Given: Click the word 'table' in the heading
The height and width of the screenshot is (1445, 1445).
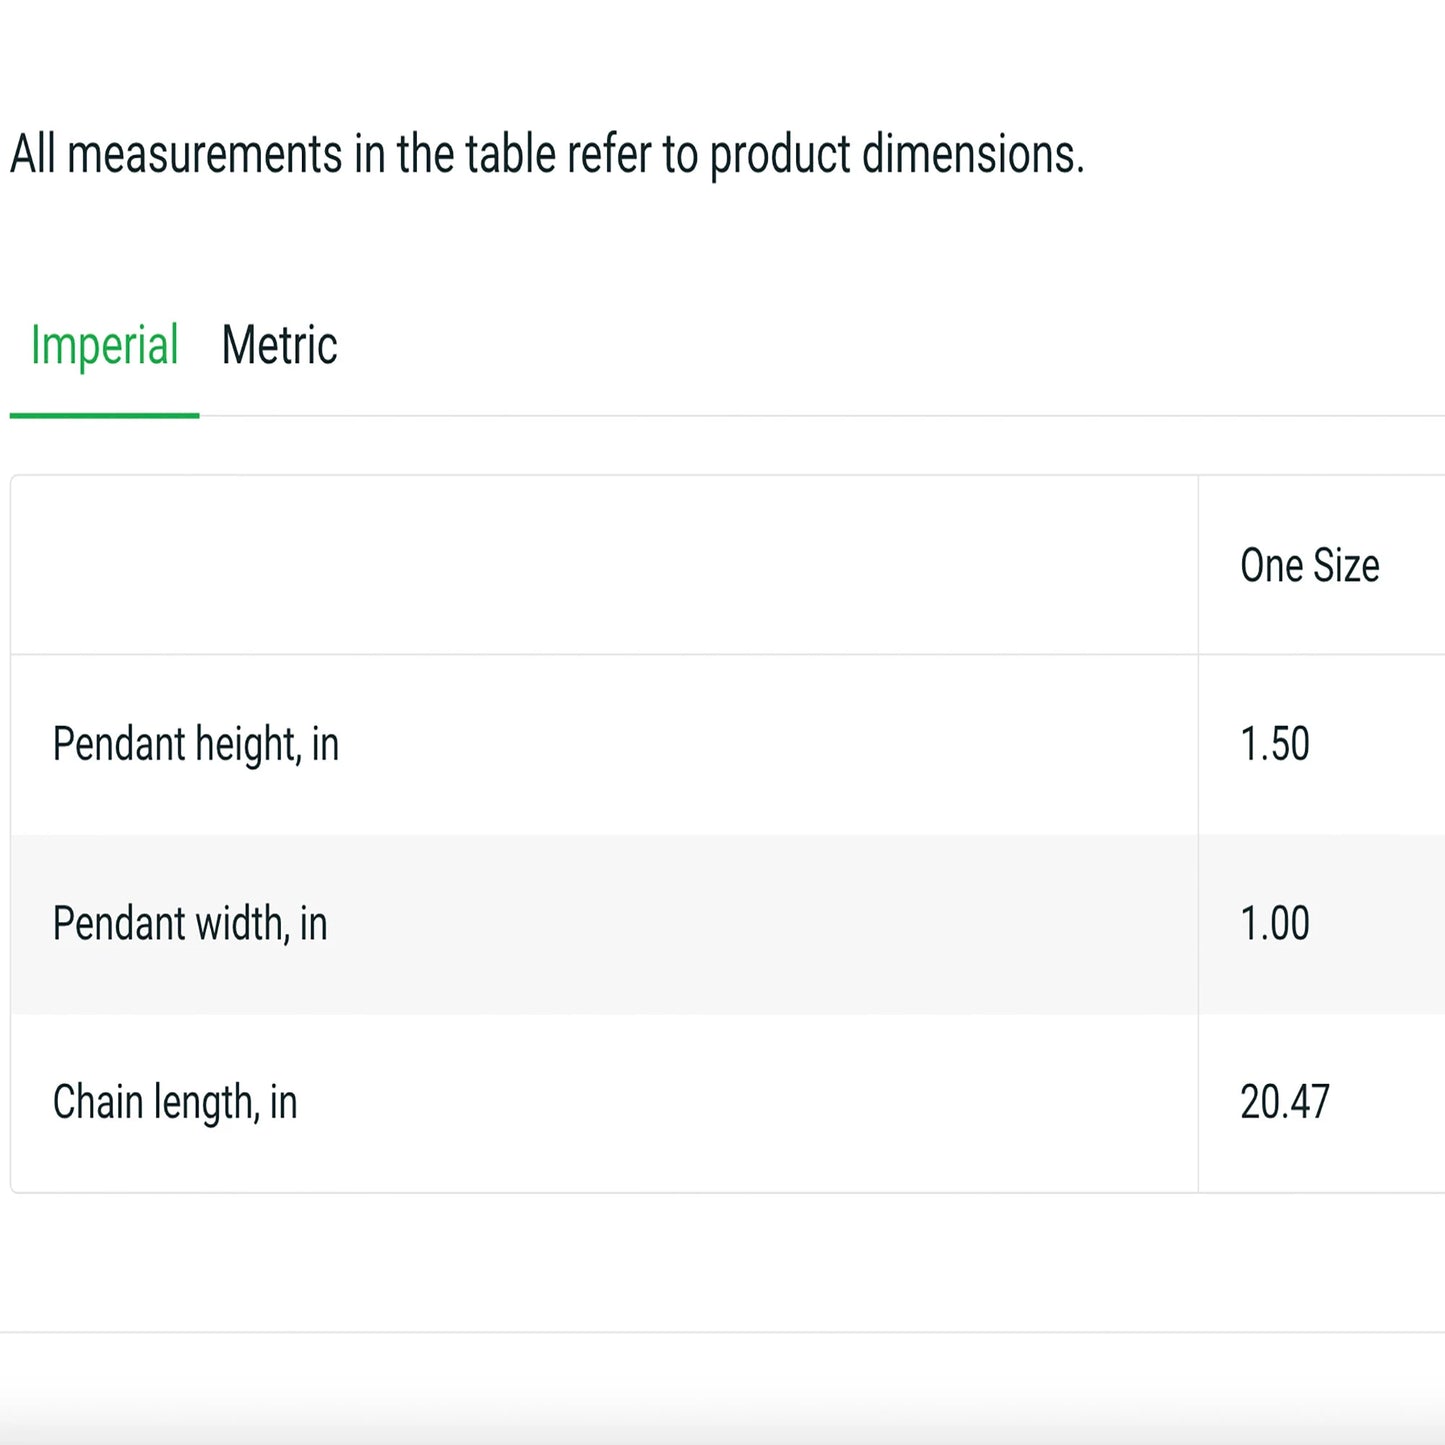Looking at the screenshot, I should click(510, 155).
